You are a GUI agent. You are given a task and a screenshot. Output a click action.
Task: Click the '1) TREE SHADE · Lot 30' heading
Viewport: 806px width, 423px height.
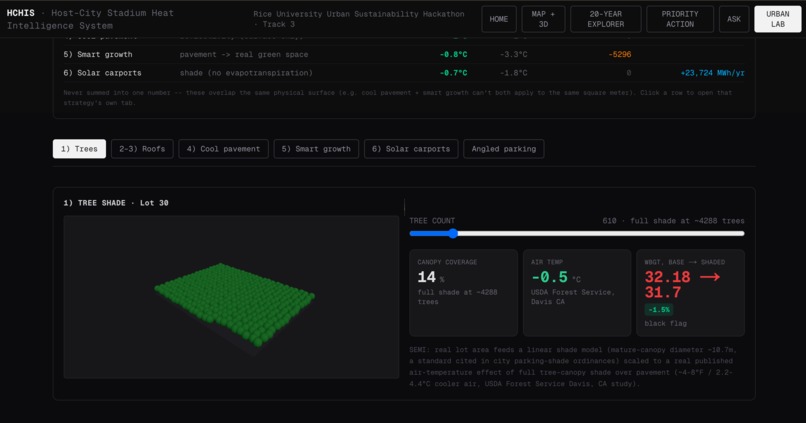coord(116,203)
